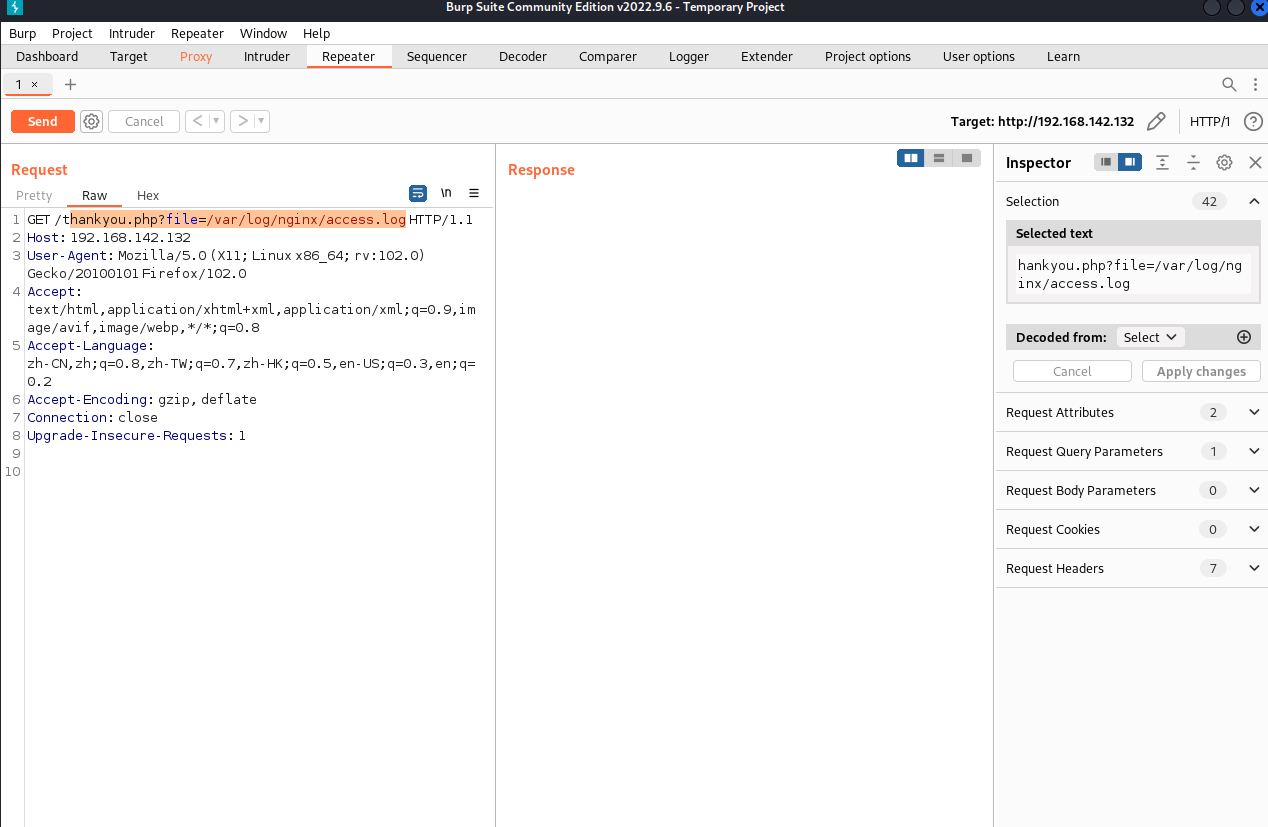Open forward history dropdown arrow

tap(261, 121)
